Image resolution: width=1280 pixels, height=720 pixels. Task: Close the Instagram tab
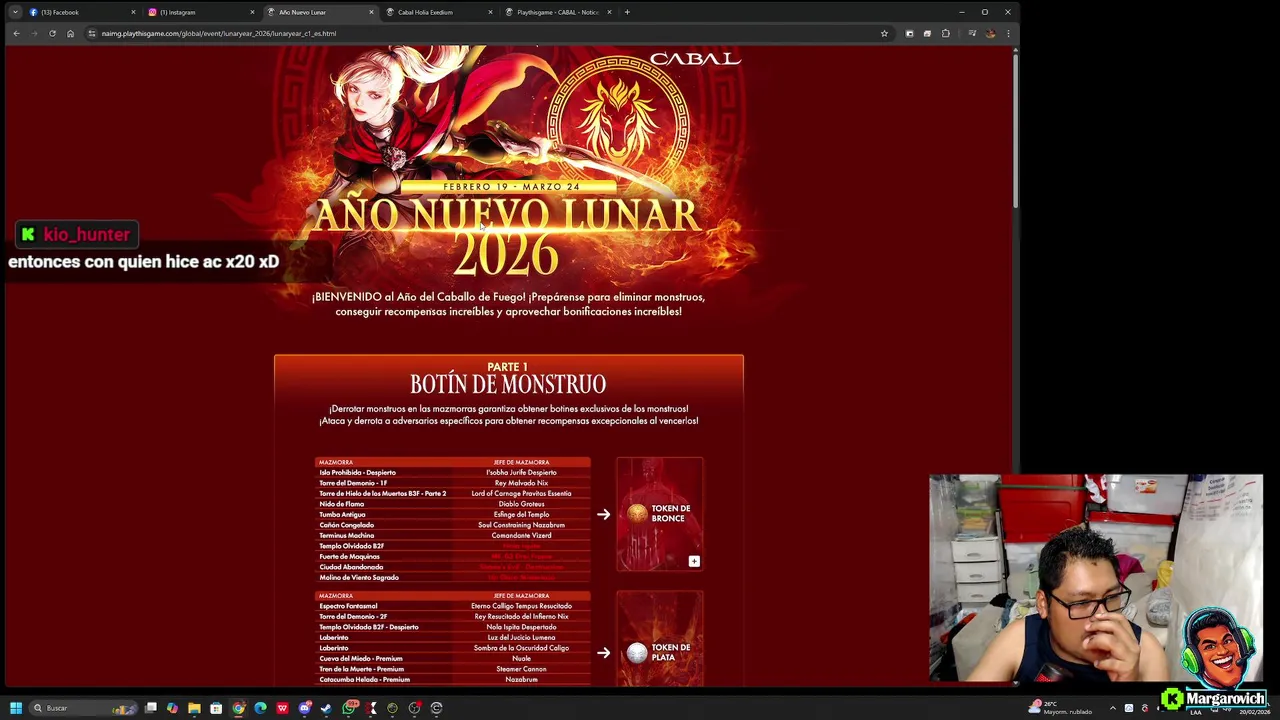252,12
